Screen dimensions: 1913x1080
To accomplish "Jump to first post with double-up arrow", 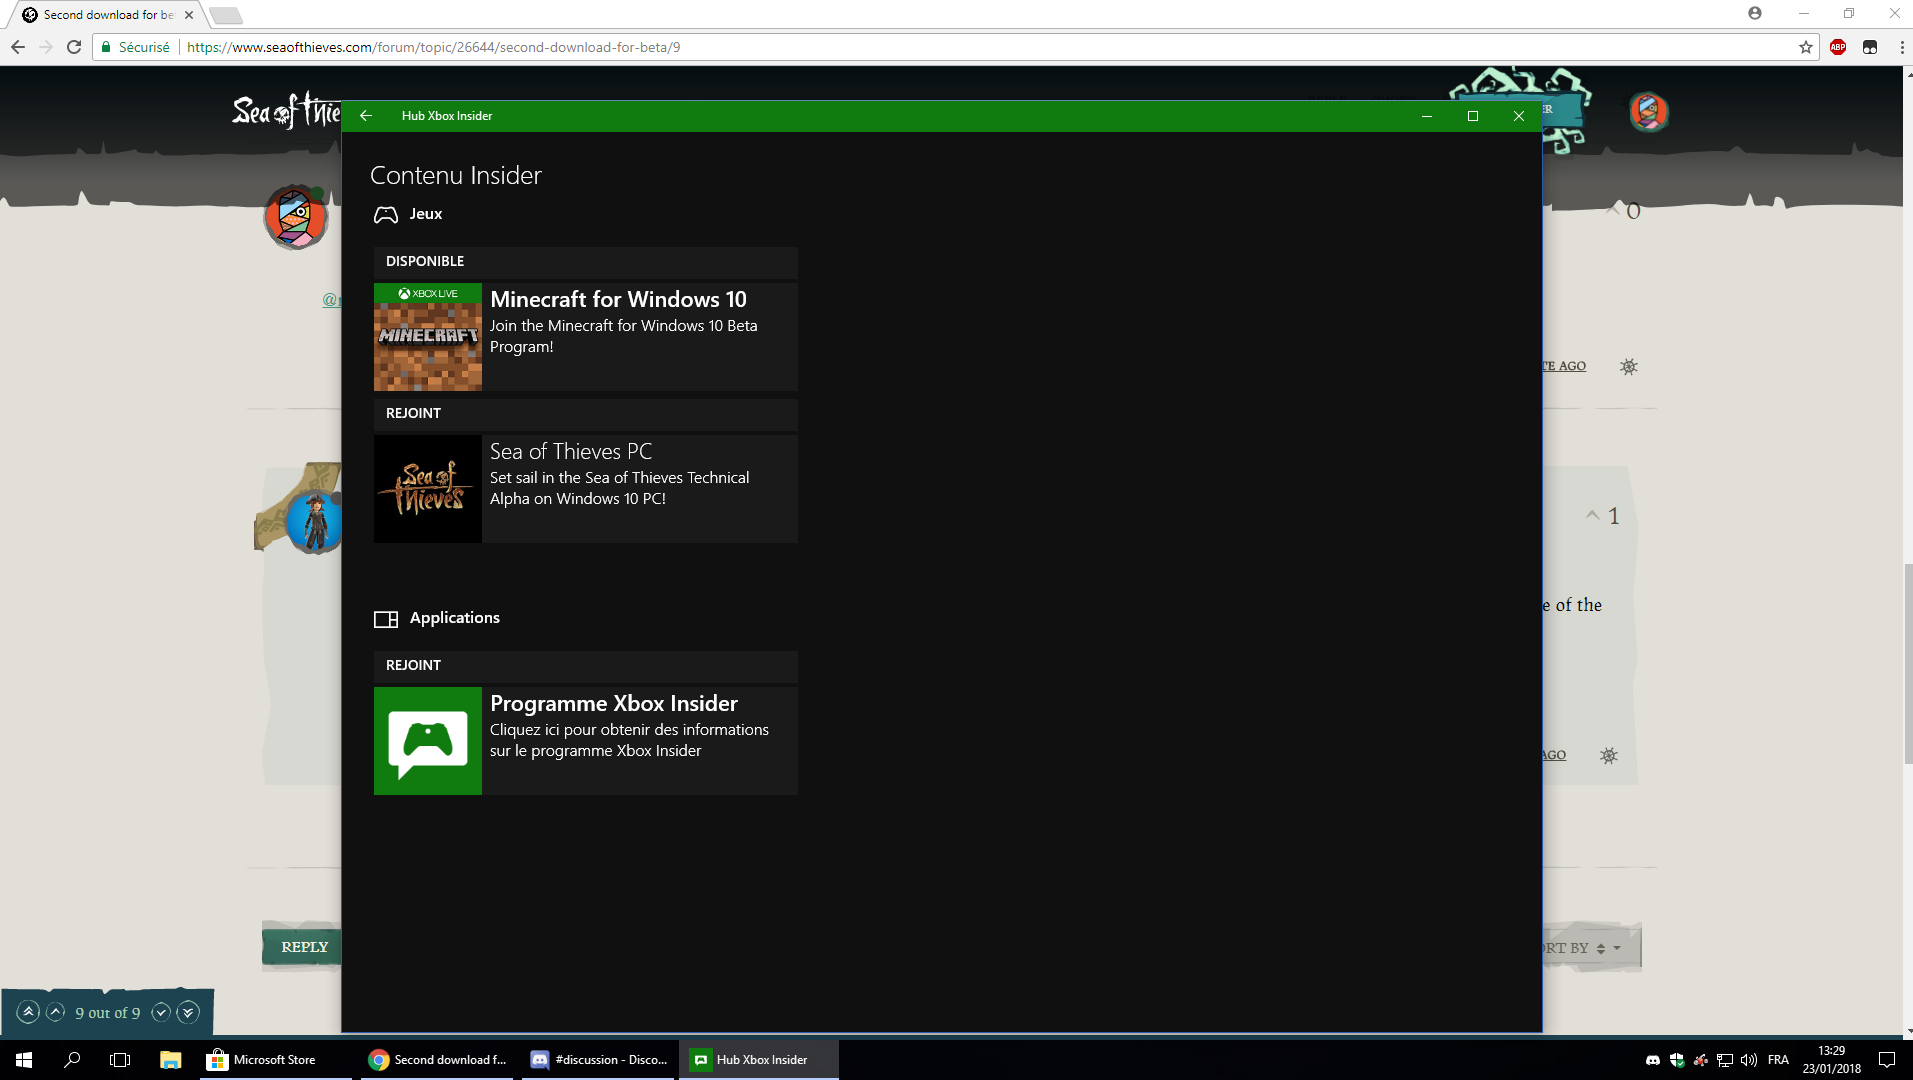I will pos(29,1012).
